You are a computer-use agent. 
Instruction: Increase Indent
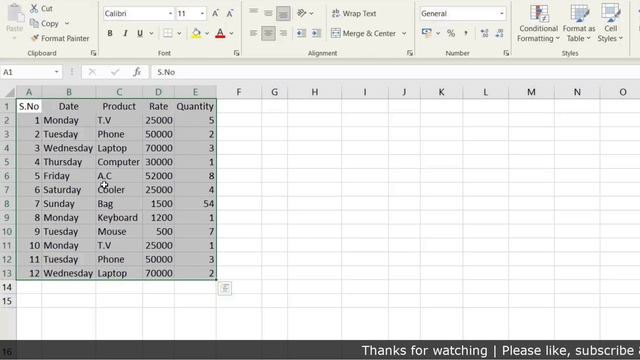point(316,33)
